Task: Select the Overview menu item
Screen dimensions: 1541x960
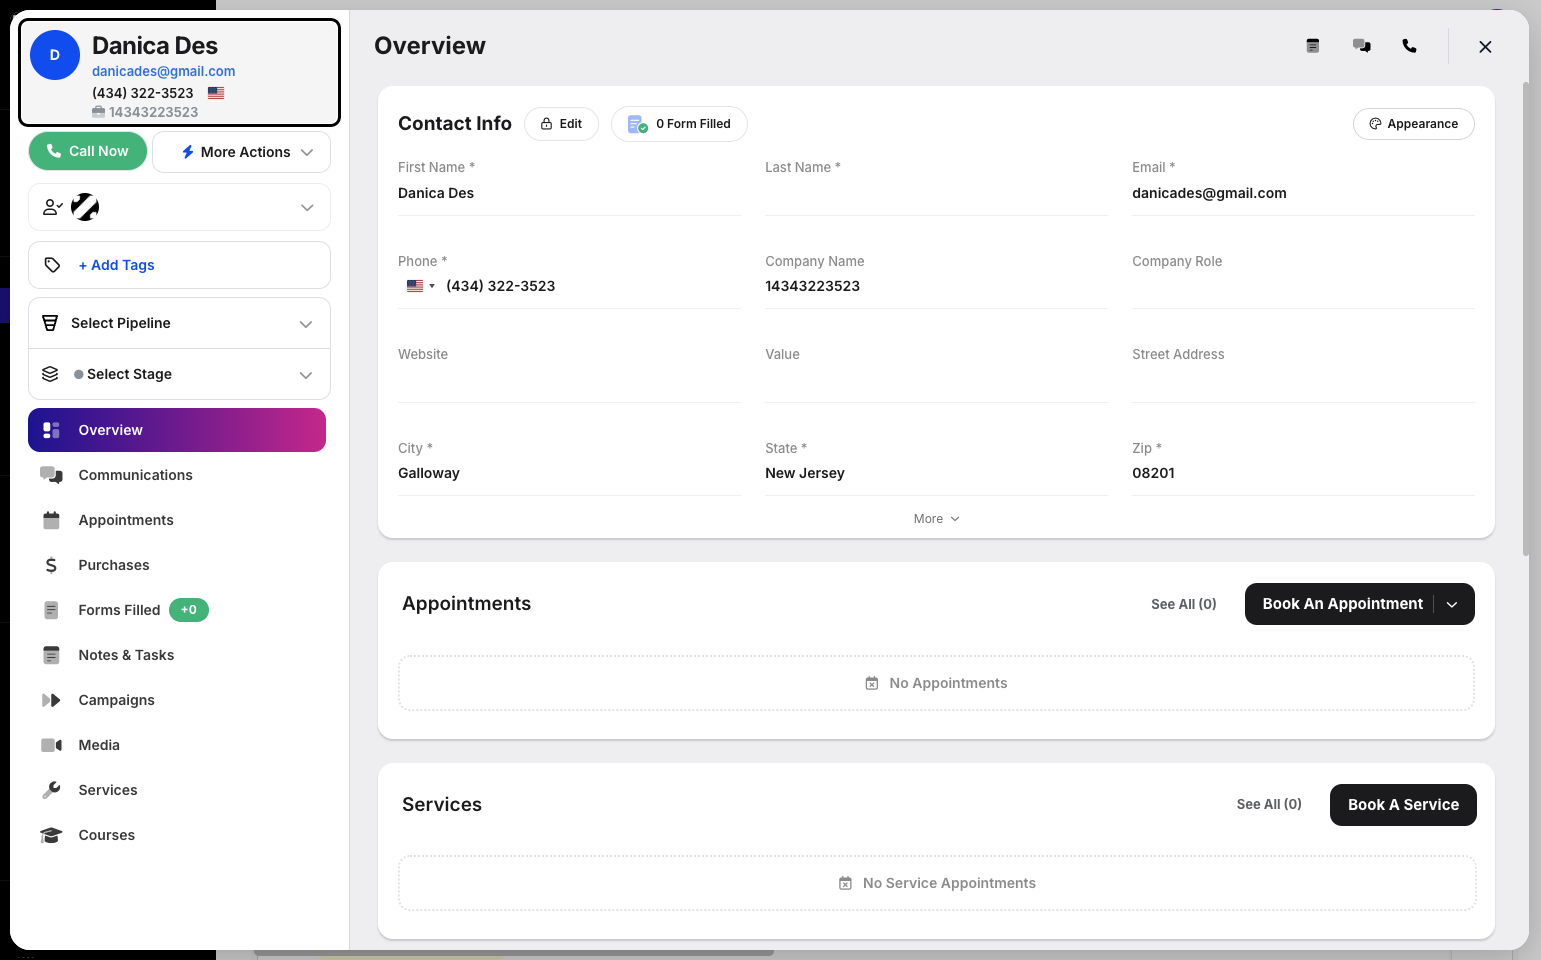Action: (x=177, y=430)
